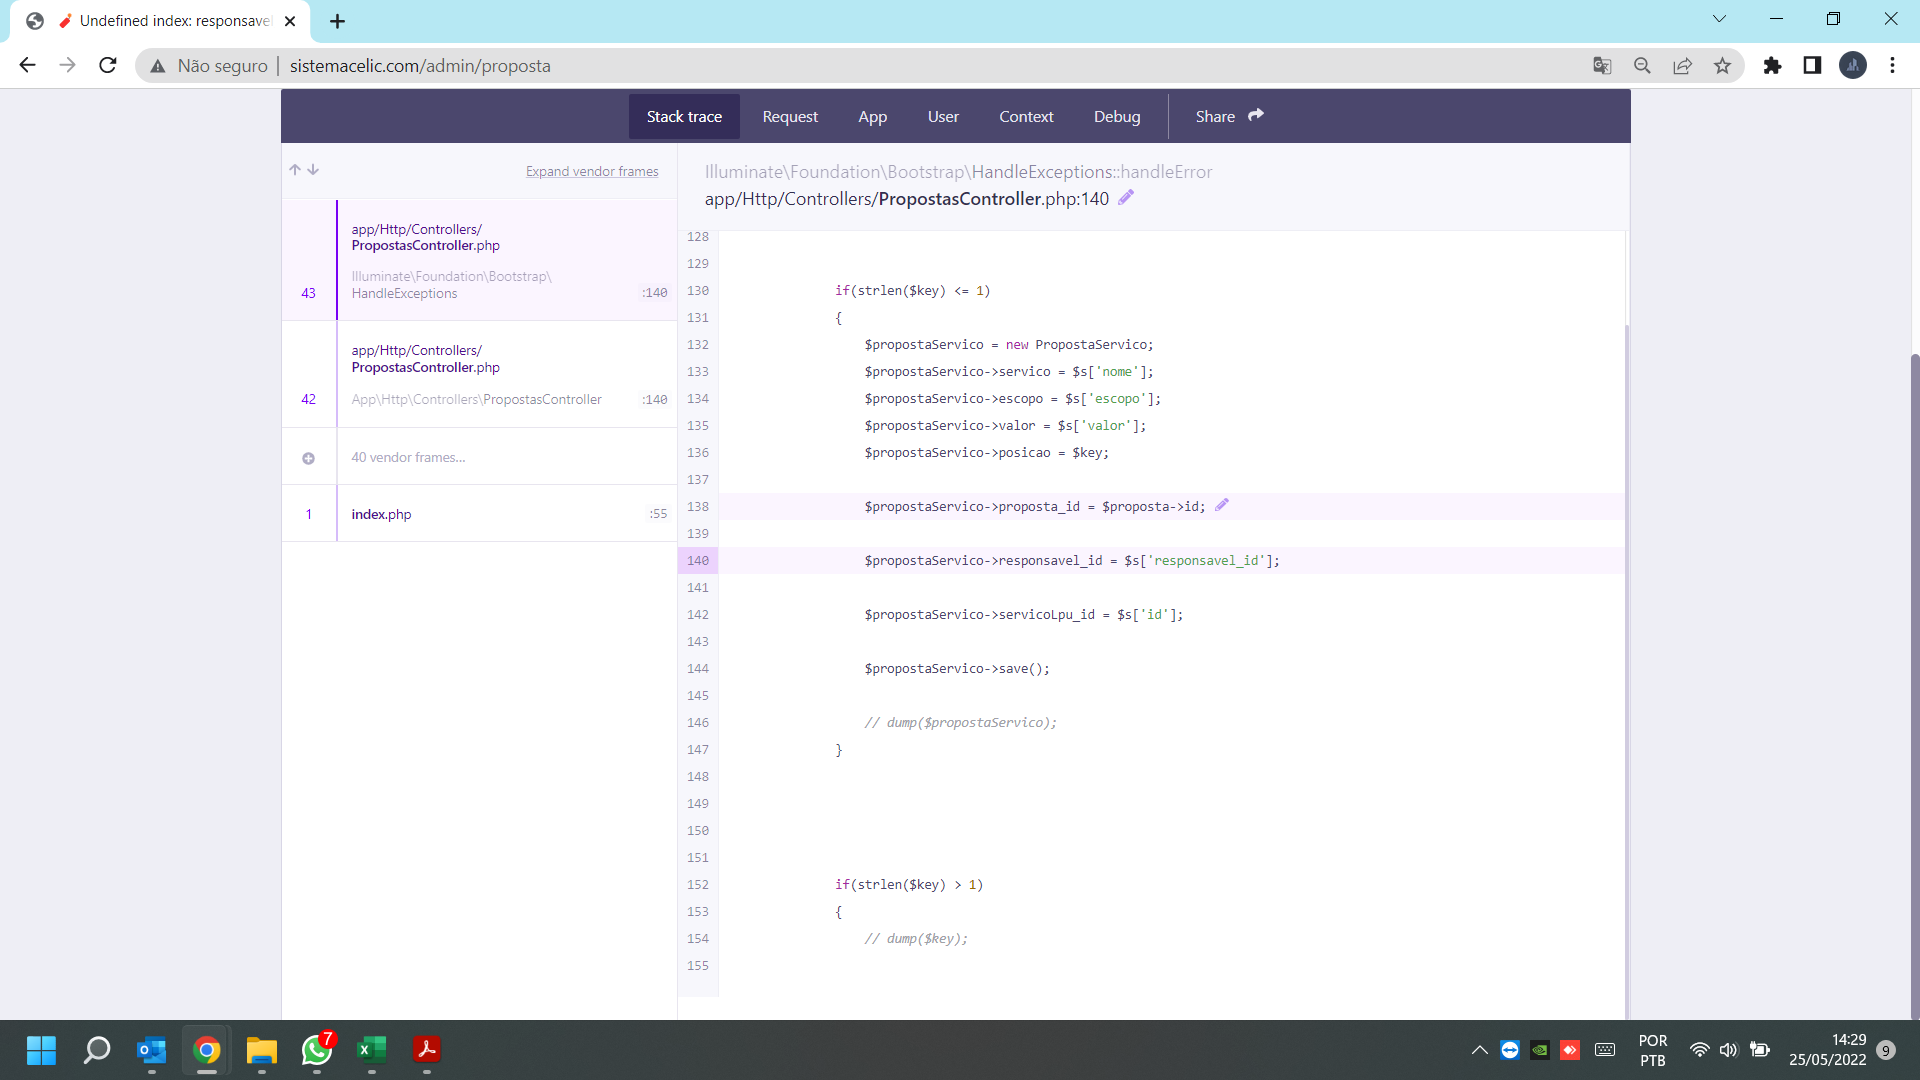Viewport: 1920px width, 1080px height.
Task: Click the address bar URL
Action: tap(420, 66)
